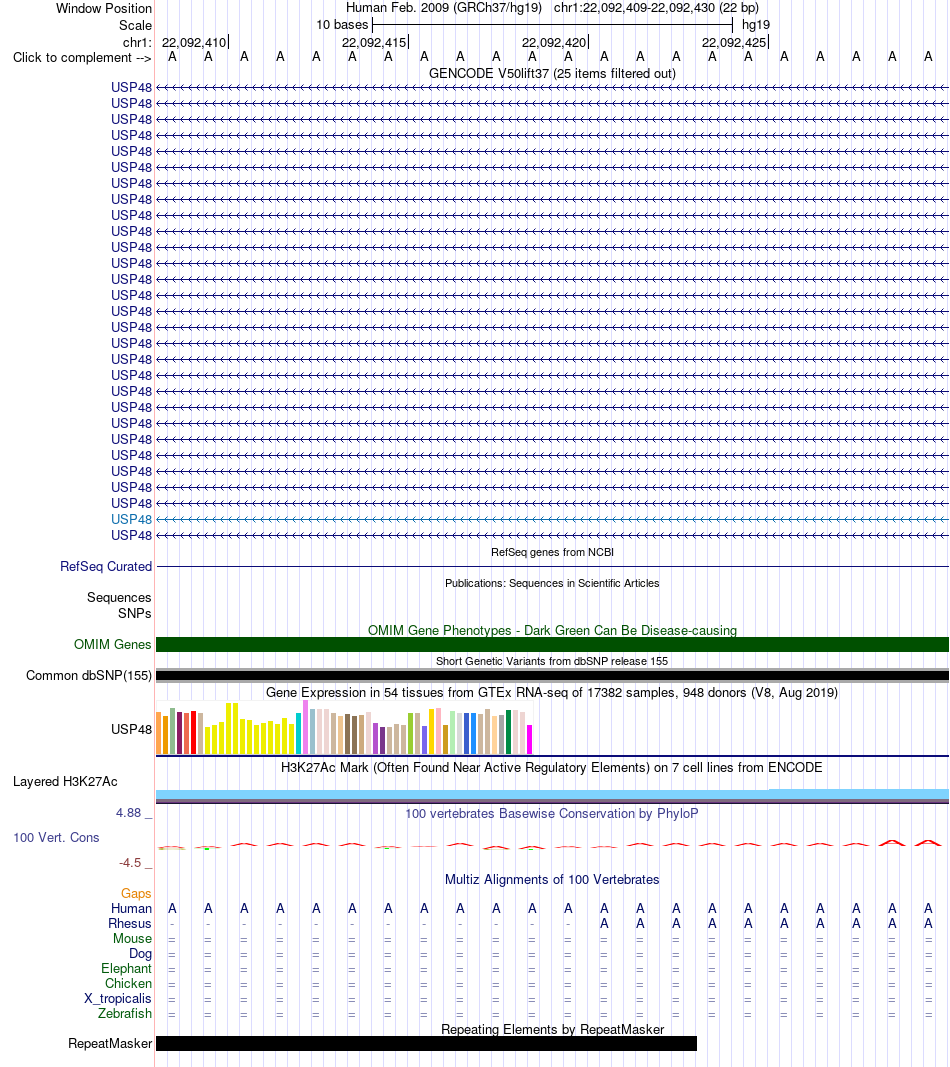Screen dimensions: 950x1067
Task: Click the RepeatMasker track label
Action: (x=110, y=1043)
